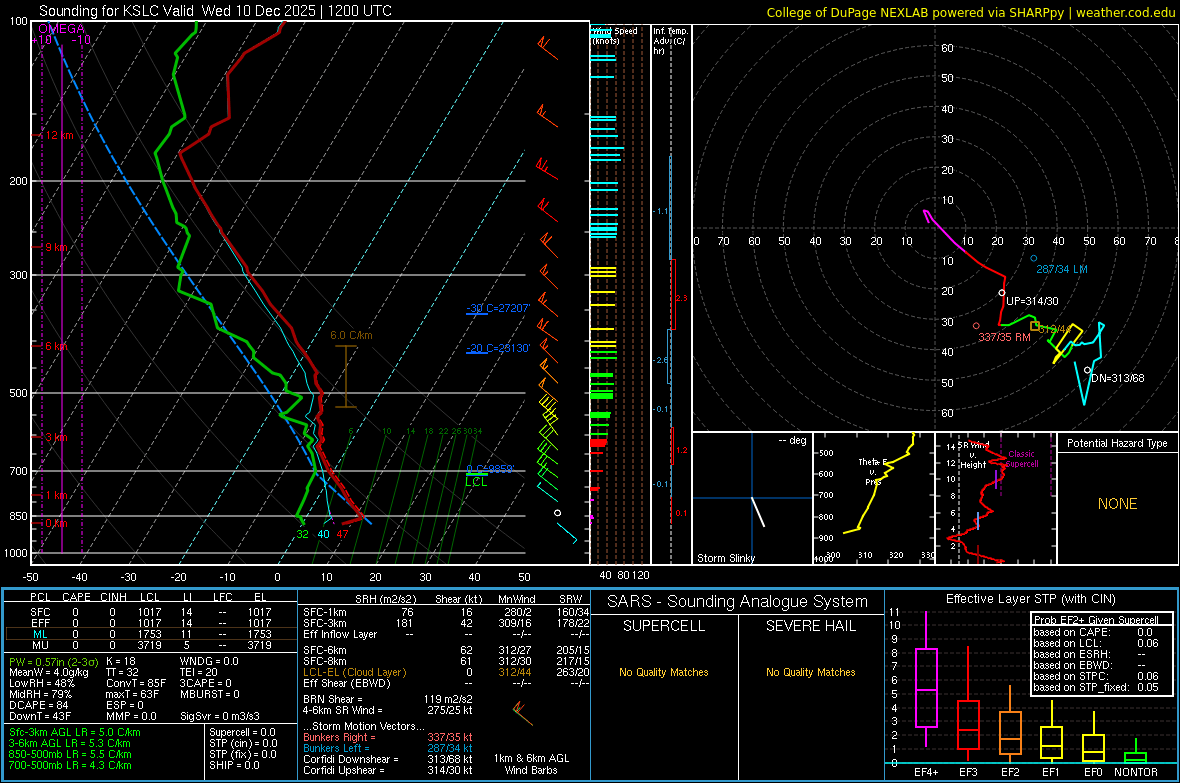Click the 'SARS - Sounding Analogue System' heading
This screenshot has width=1180, height=783.
click(x=738, y=602)
